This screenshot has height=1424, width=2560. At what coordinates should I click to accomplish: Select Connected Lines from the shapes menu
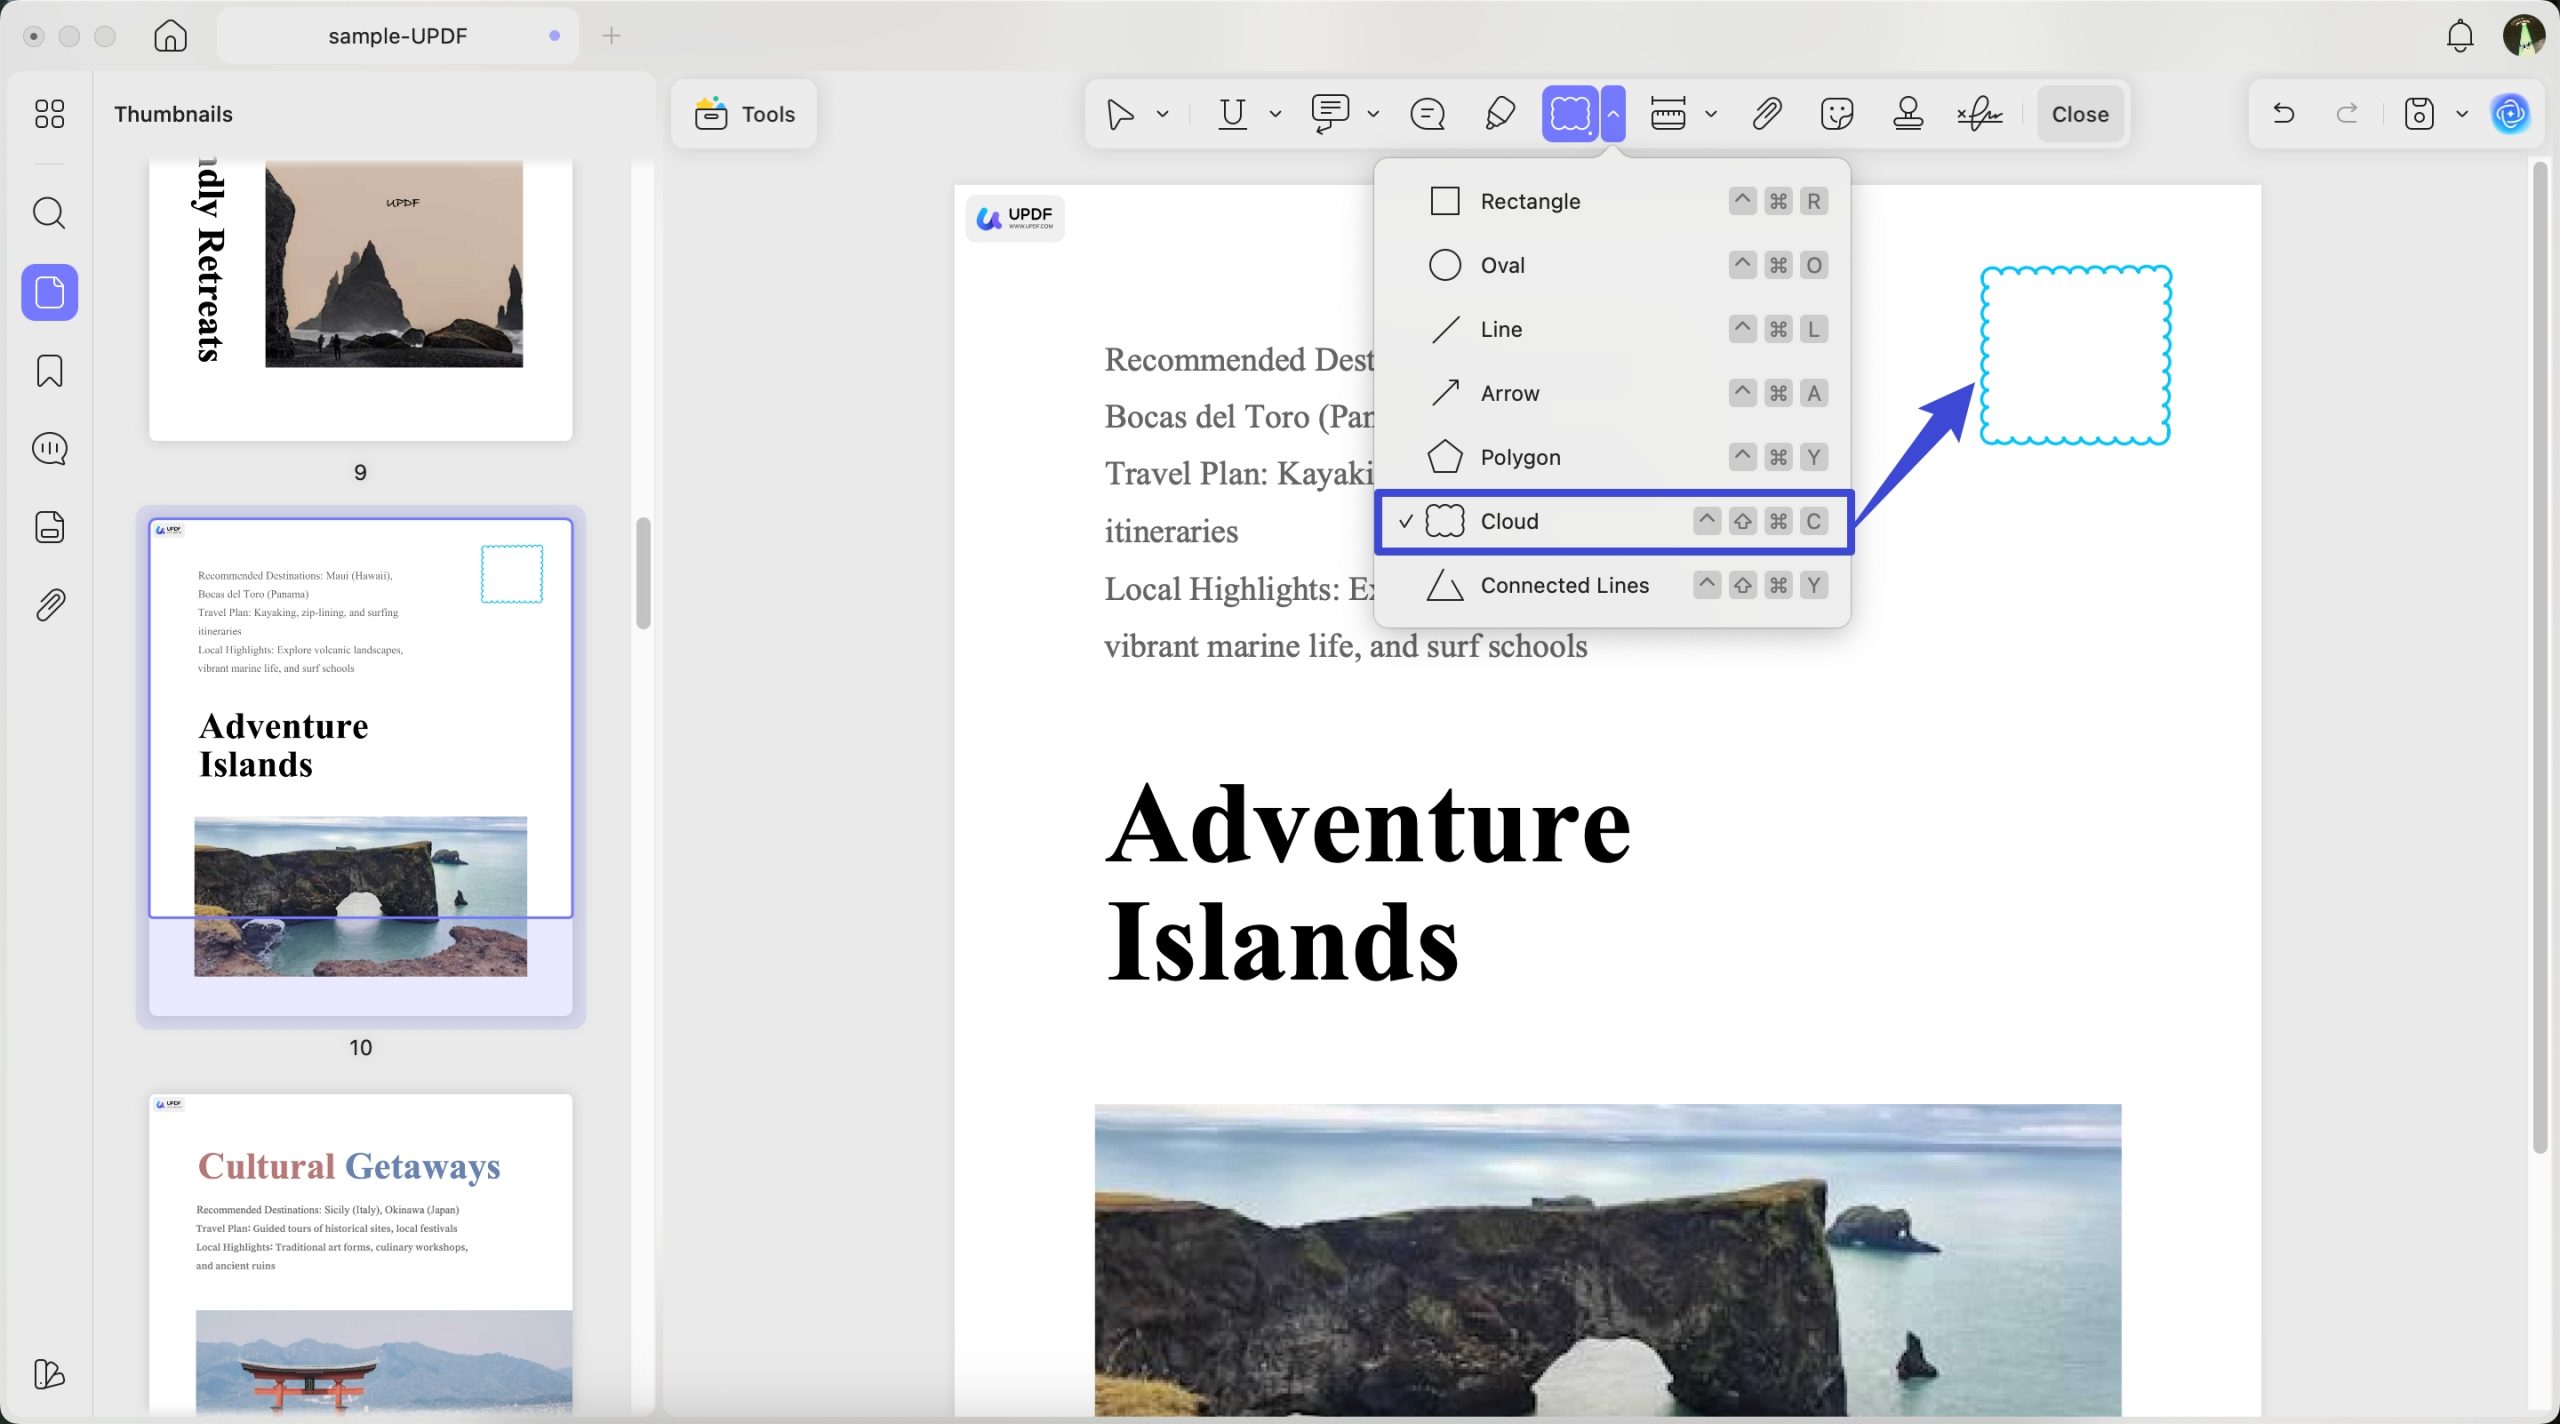1564,585
